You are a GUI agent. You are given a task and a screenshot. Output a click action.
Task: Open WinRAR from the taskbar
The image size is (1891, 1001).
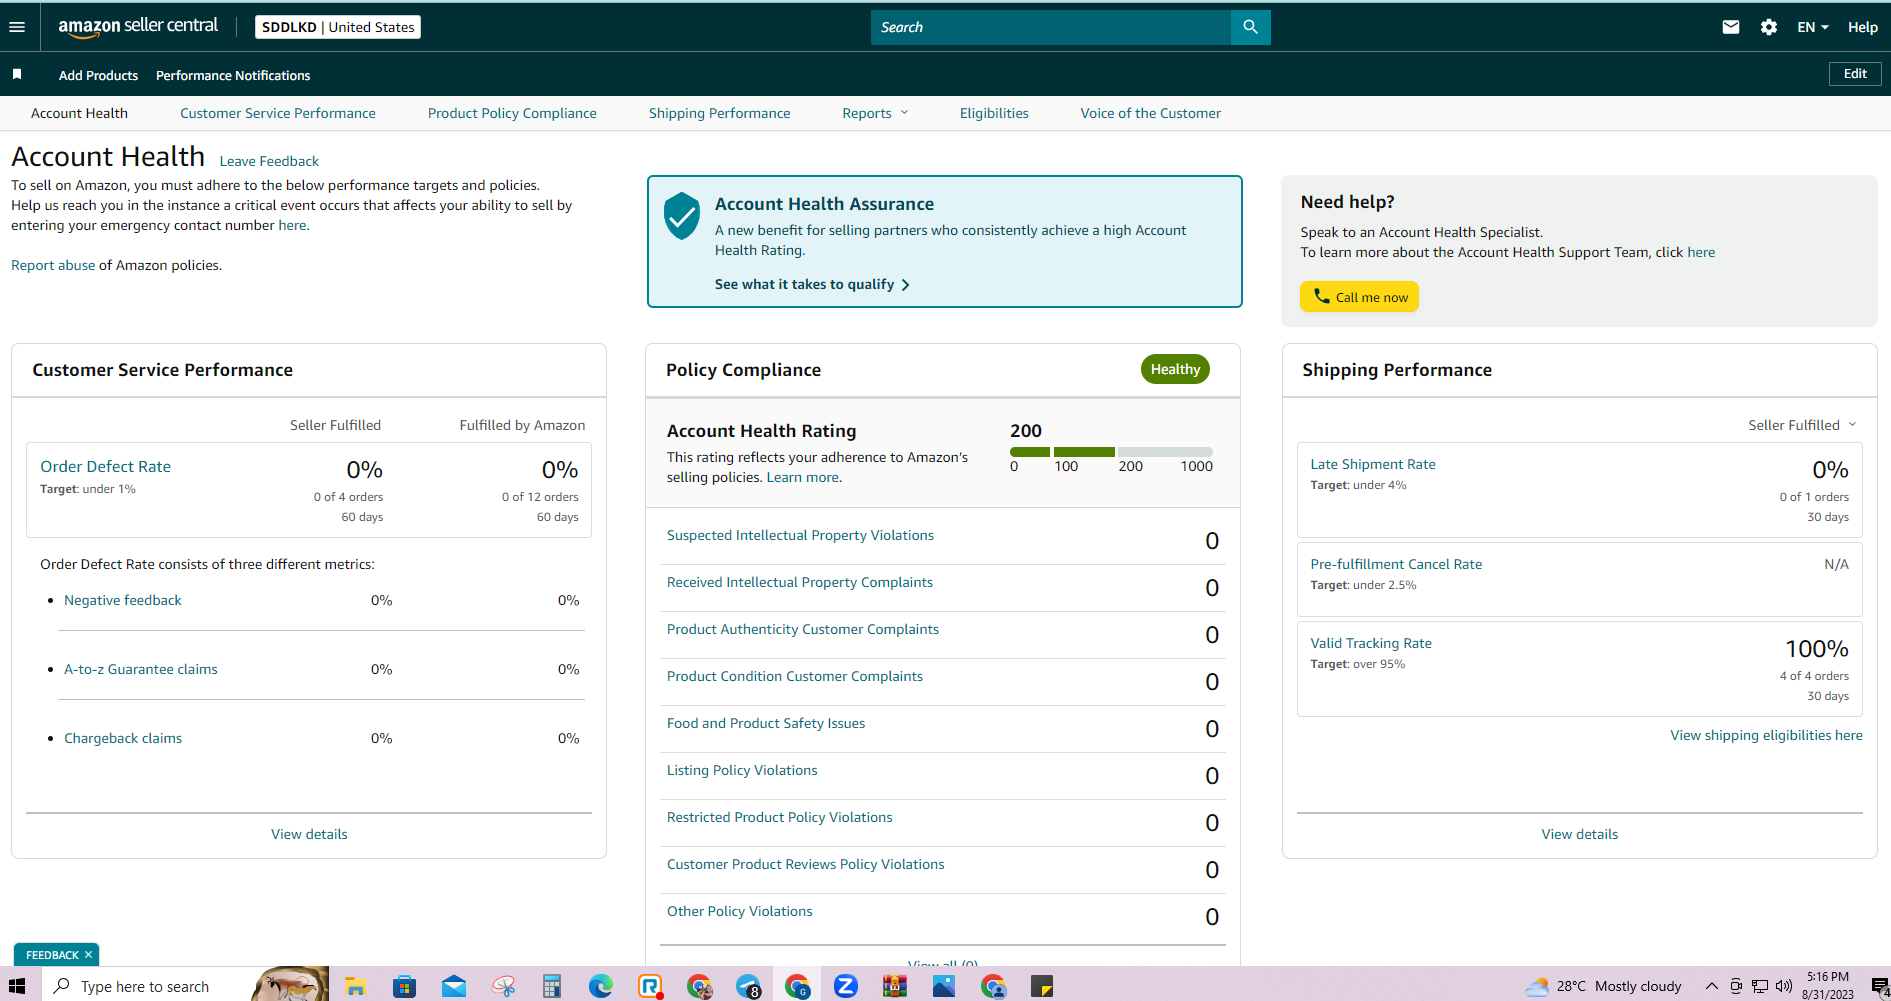point(895,986)
